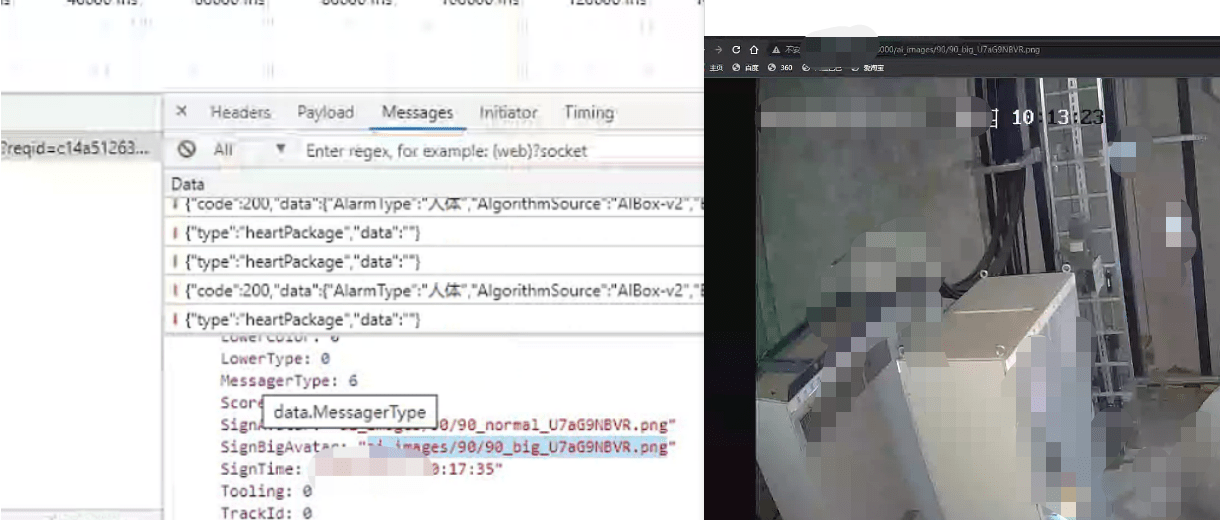The image size is (1220, 520).
Task: Reload the page in image browser window
Action: (x=736, y=49)
